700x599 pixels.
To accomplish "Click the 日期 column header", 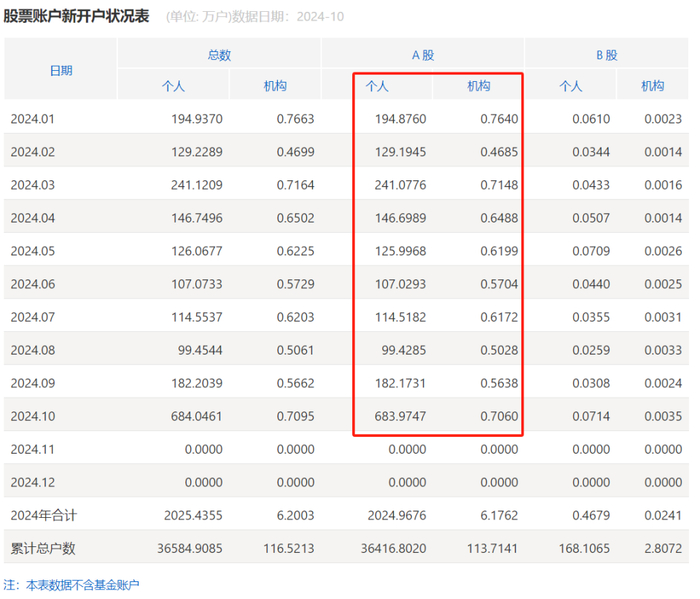I will [61, 71].
